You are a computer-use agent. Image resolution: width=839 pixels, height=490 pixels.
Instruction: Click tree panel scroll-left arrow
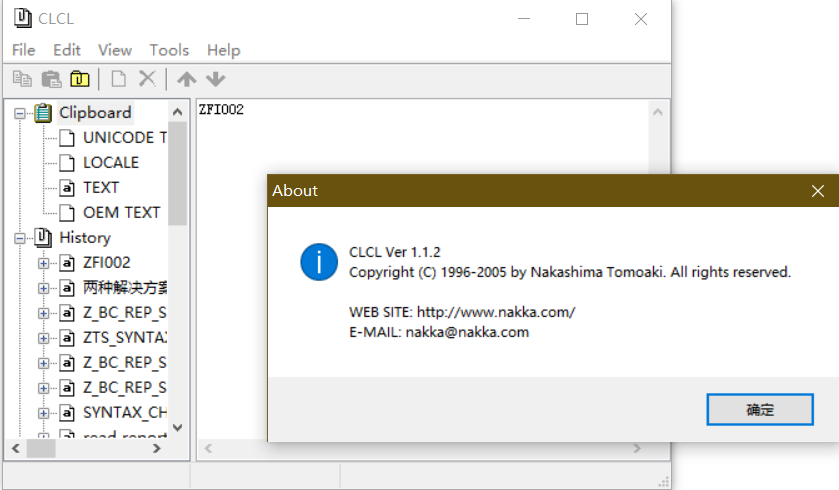point(16,448)
